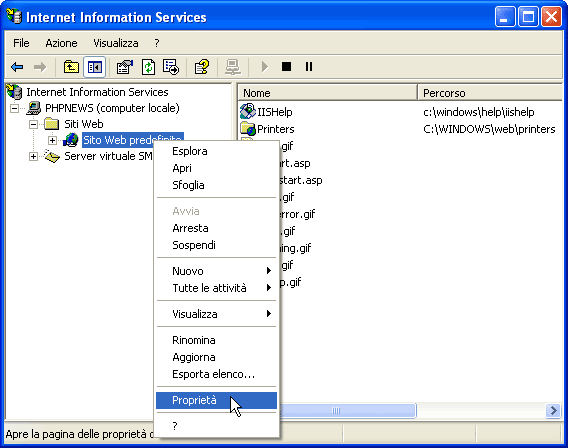Click the Sito Web predefinito globe icon
The image size is (568, 448).
coord(71,140)
